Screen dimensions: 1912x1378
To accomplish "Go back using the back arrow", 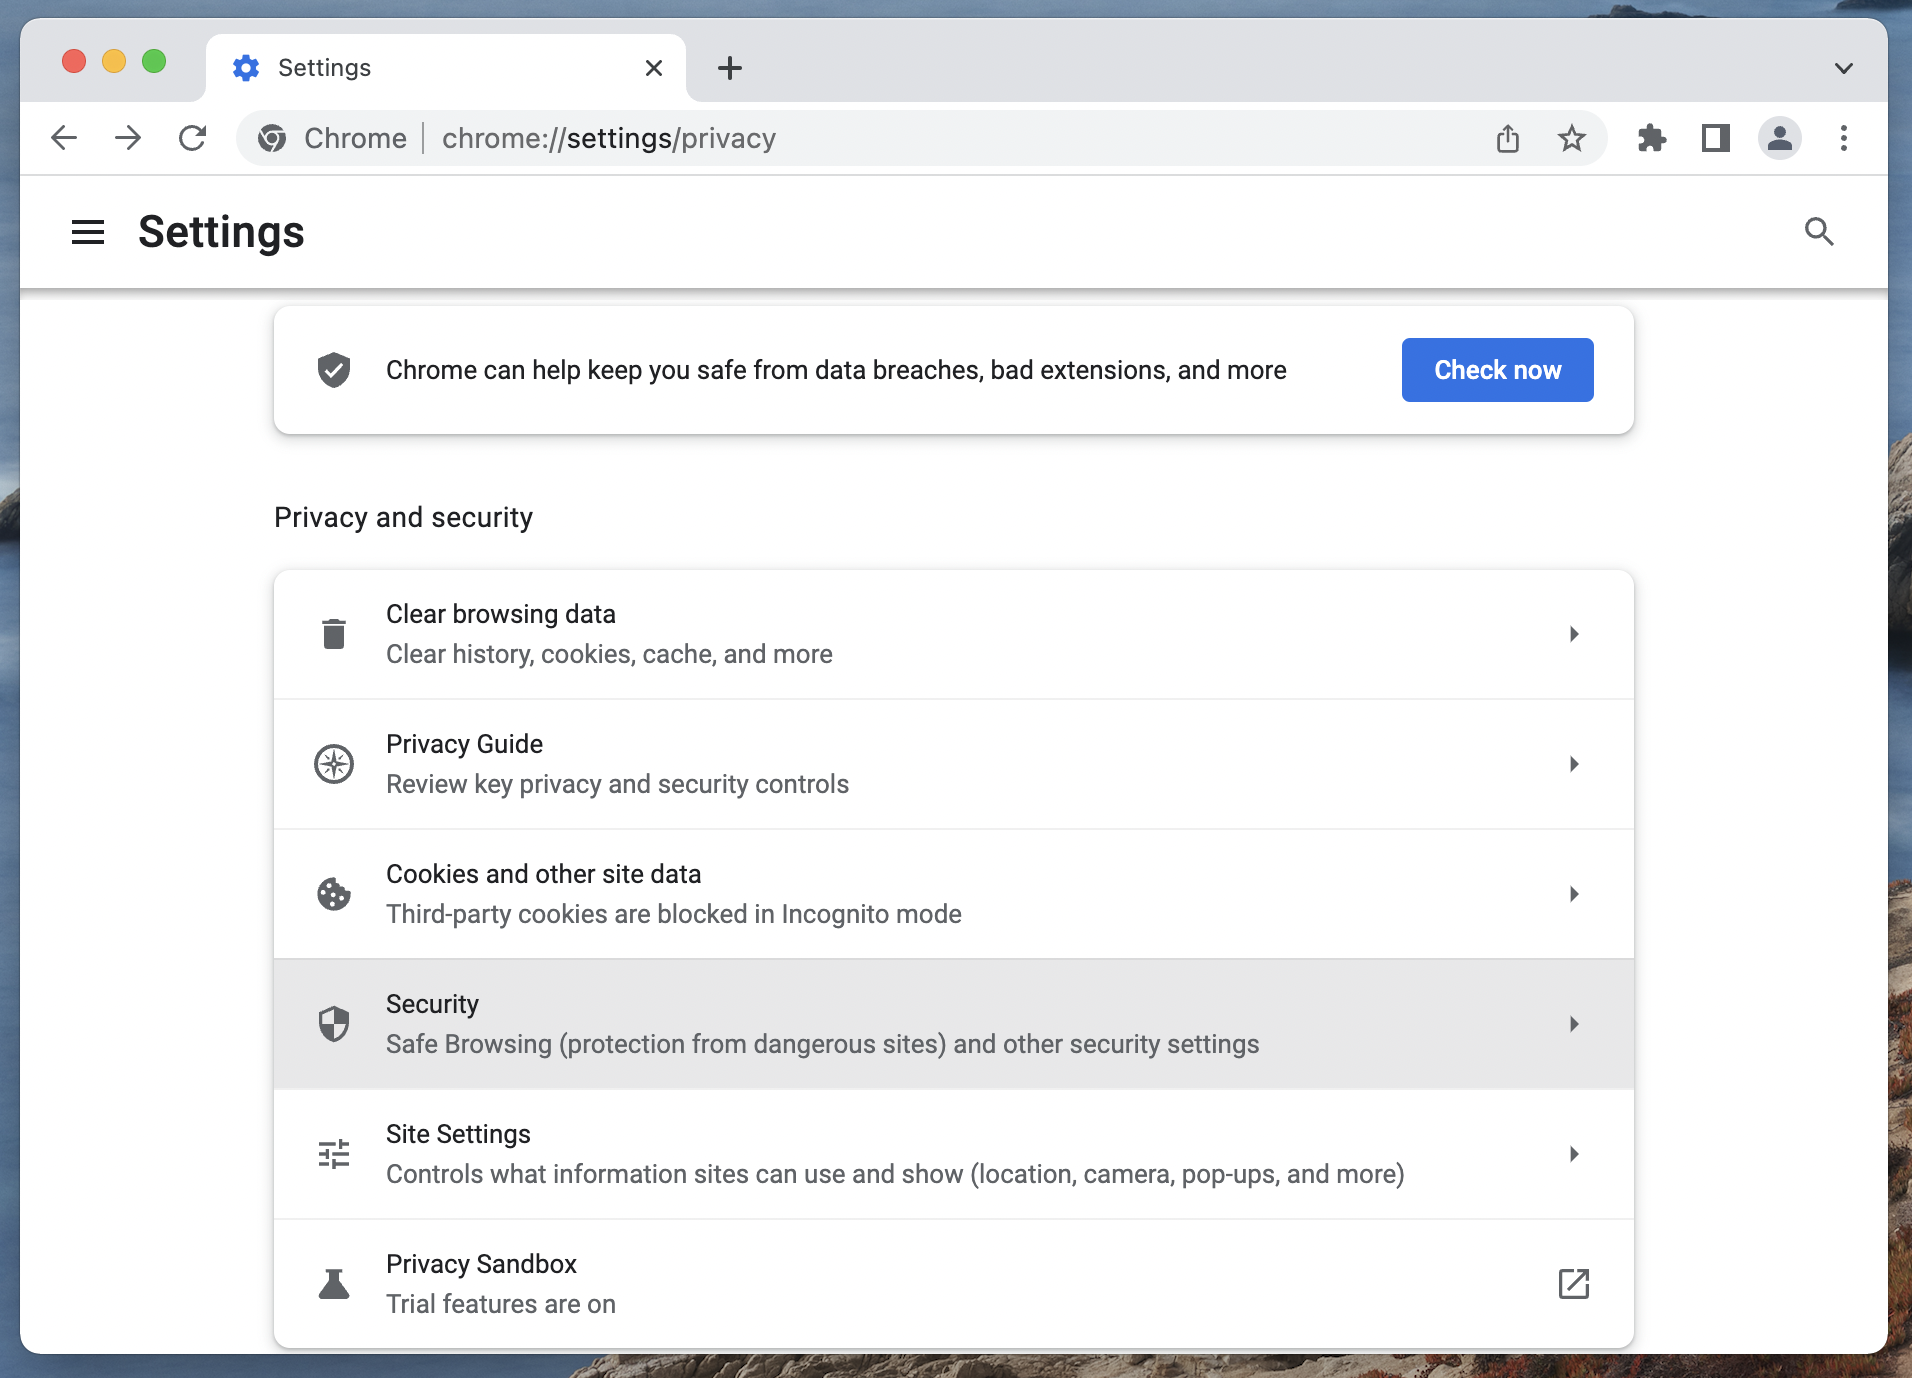I will pyautogui.click(x=64, y=138).
